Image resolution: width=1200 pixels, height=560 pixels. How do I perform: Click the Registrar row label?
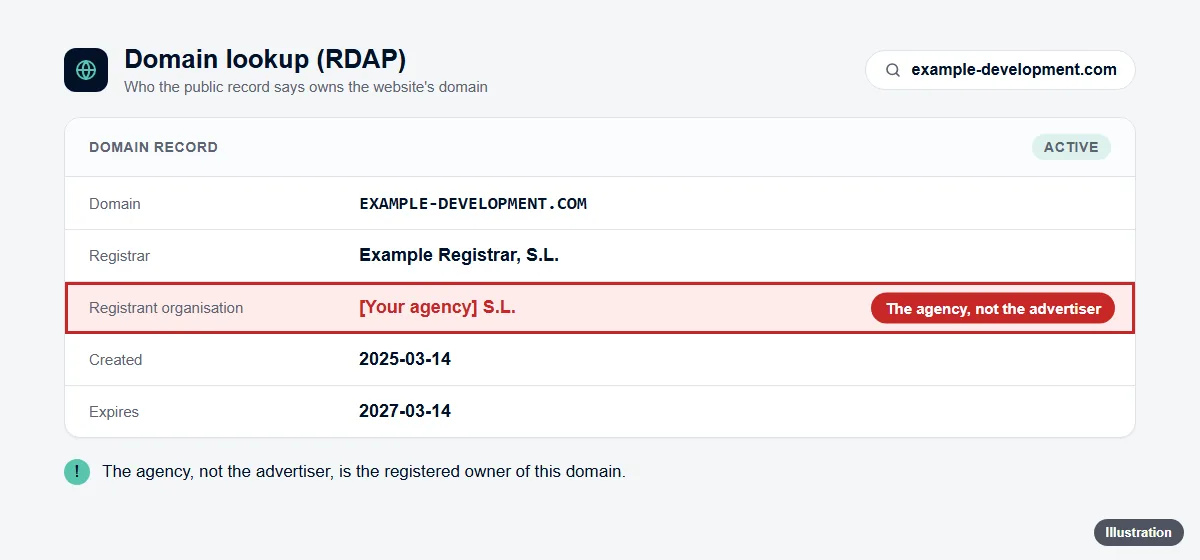(x=119, y=256)
